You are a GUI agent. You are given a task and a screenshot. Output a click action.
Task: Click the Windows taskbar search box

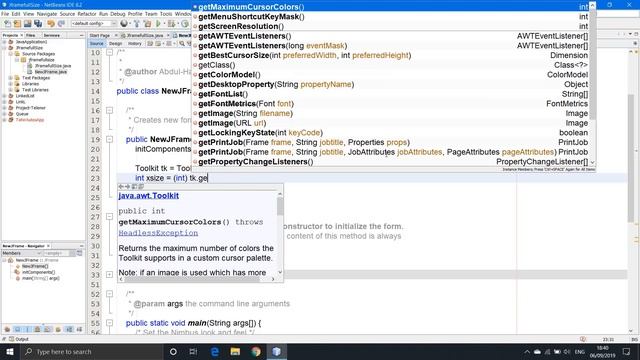click(91, 351)
